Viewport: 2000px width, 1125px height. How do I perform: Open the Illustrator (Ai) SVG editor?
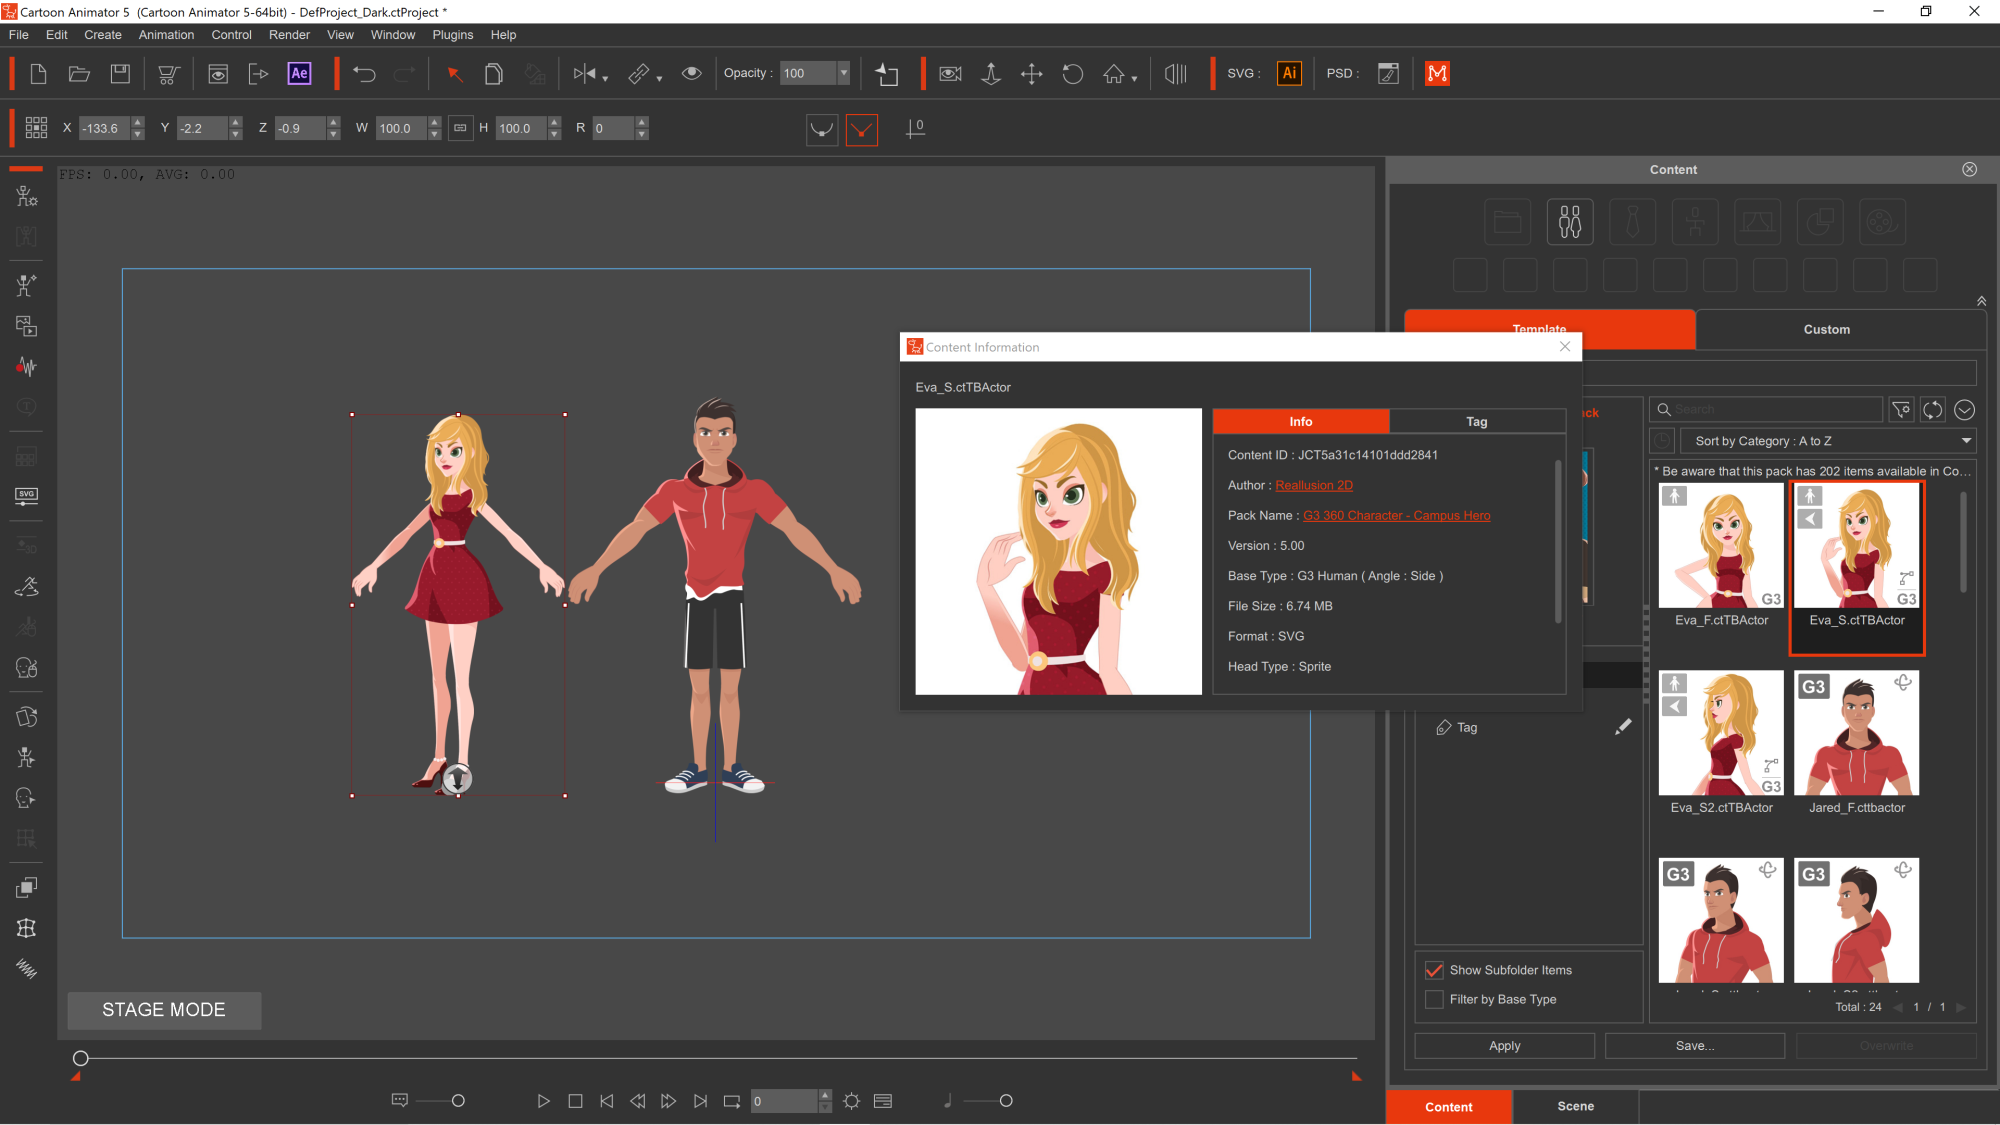point(1289,73)
